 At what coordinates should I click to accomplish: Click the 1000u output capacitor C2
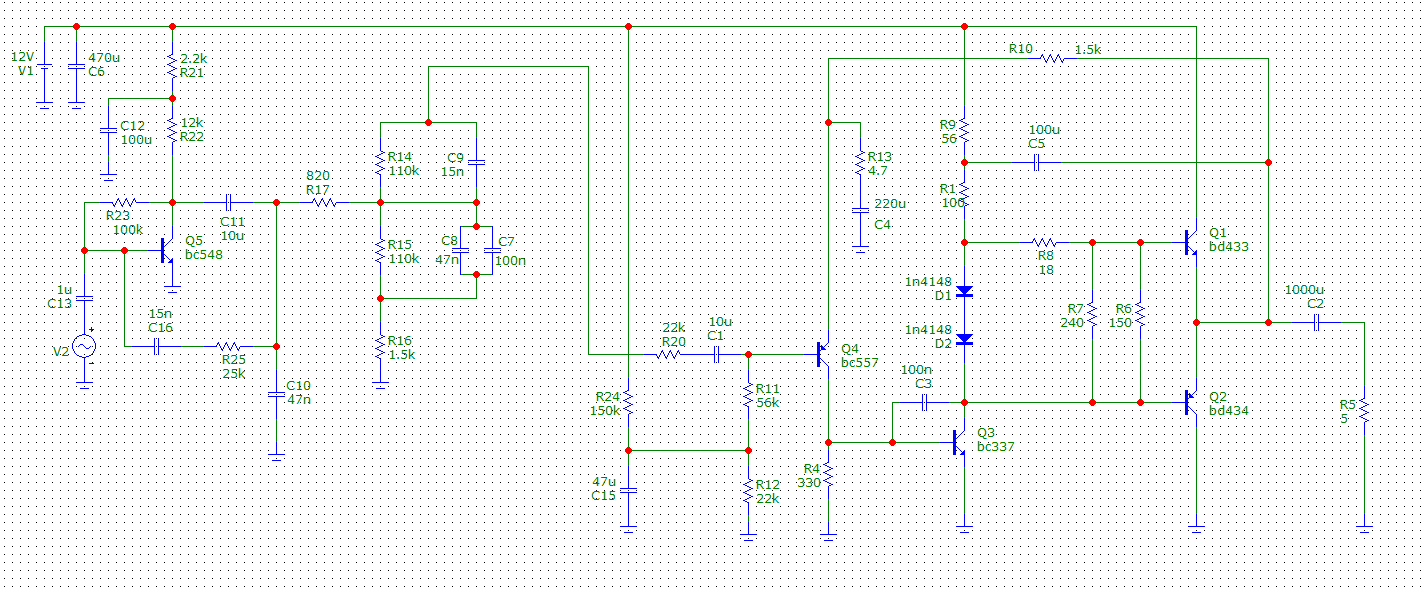click(x=1316, y=322)
